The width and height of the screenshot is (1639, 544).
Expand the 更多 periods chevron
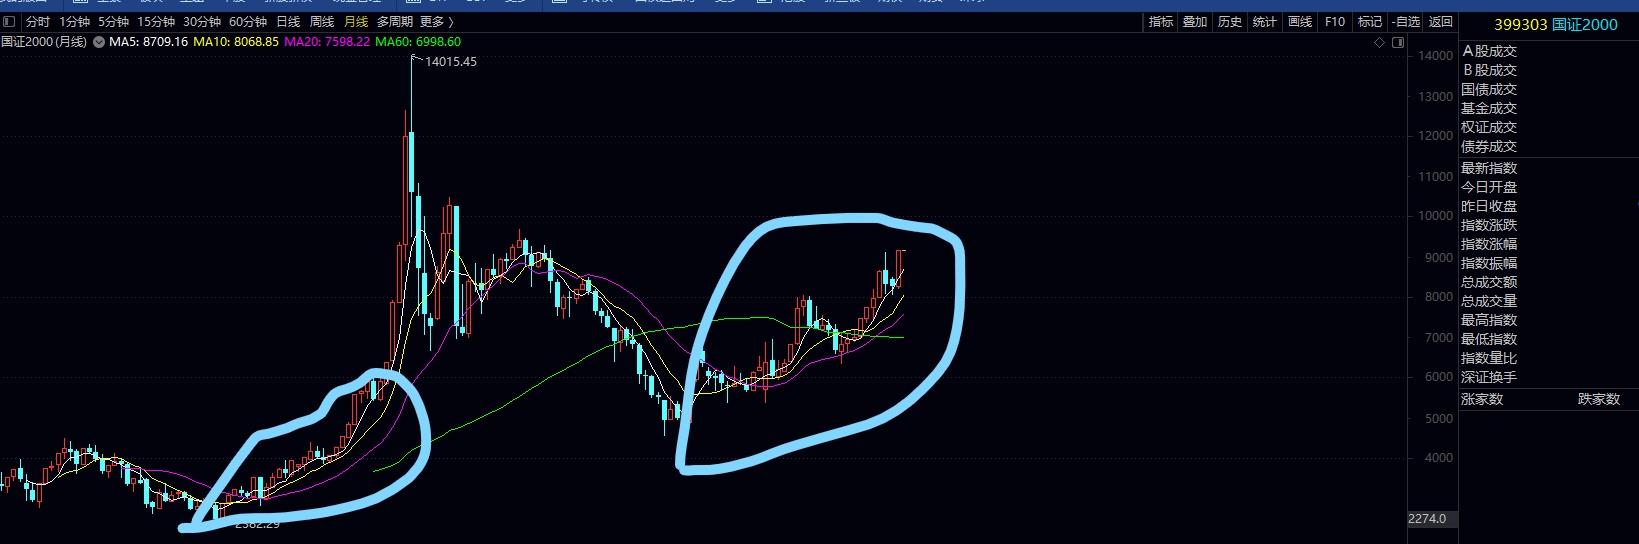[437, 21]
